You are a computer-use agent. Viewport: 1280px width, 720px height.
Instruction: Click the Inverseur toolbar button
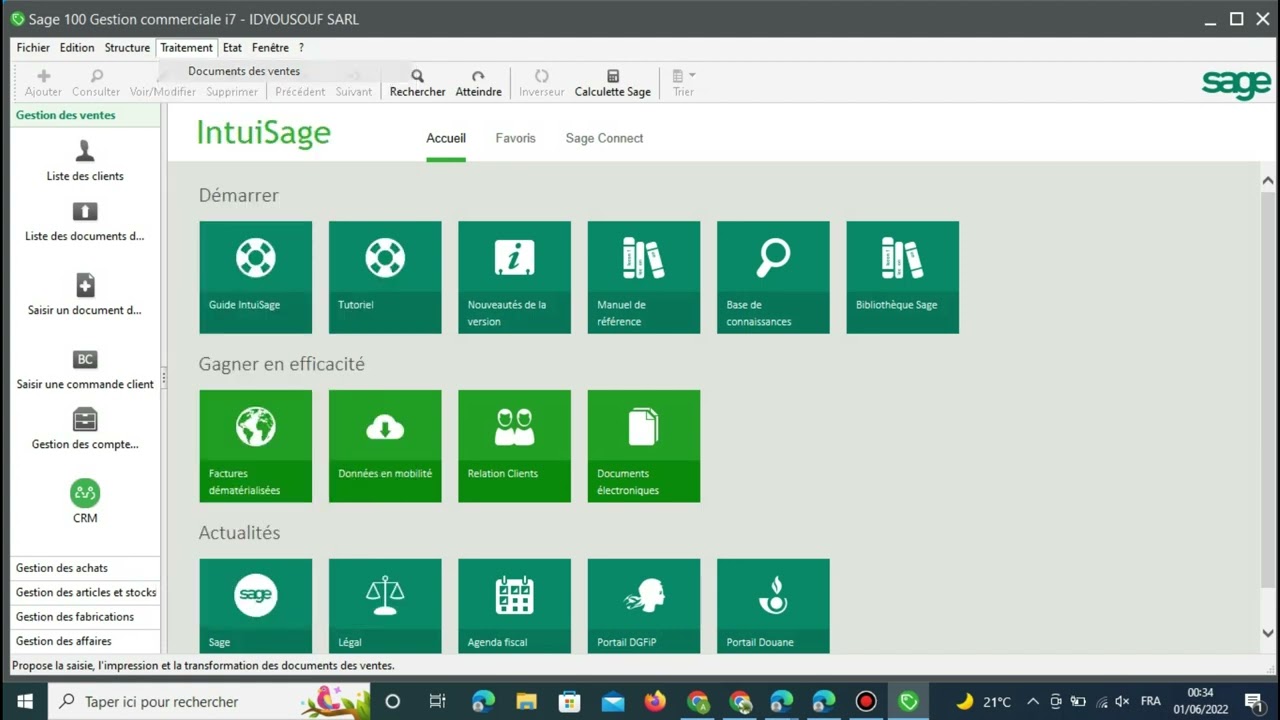[x=541, y=83]
